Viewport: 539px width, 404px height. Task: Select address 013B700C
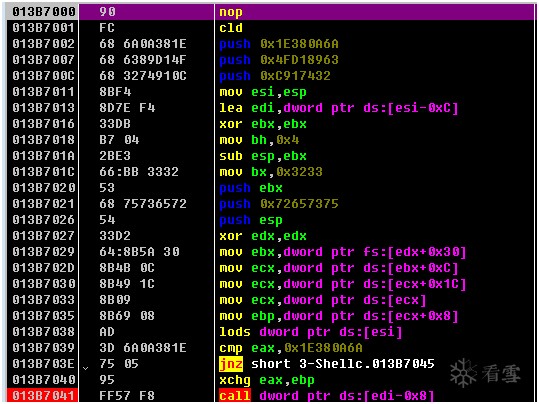(x=43, y=76)
